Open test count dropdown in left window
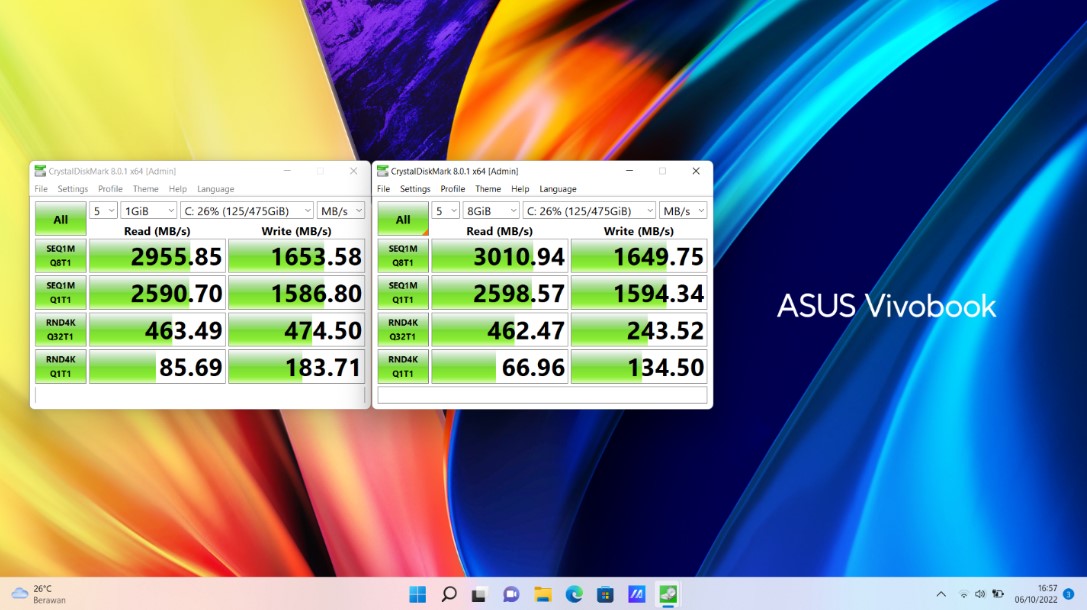This screenshot has width=1087, height=610. (103, 211)
